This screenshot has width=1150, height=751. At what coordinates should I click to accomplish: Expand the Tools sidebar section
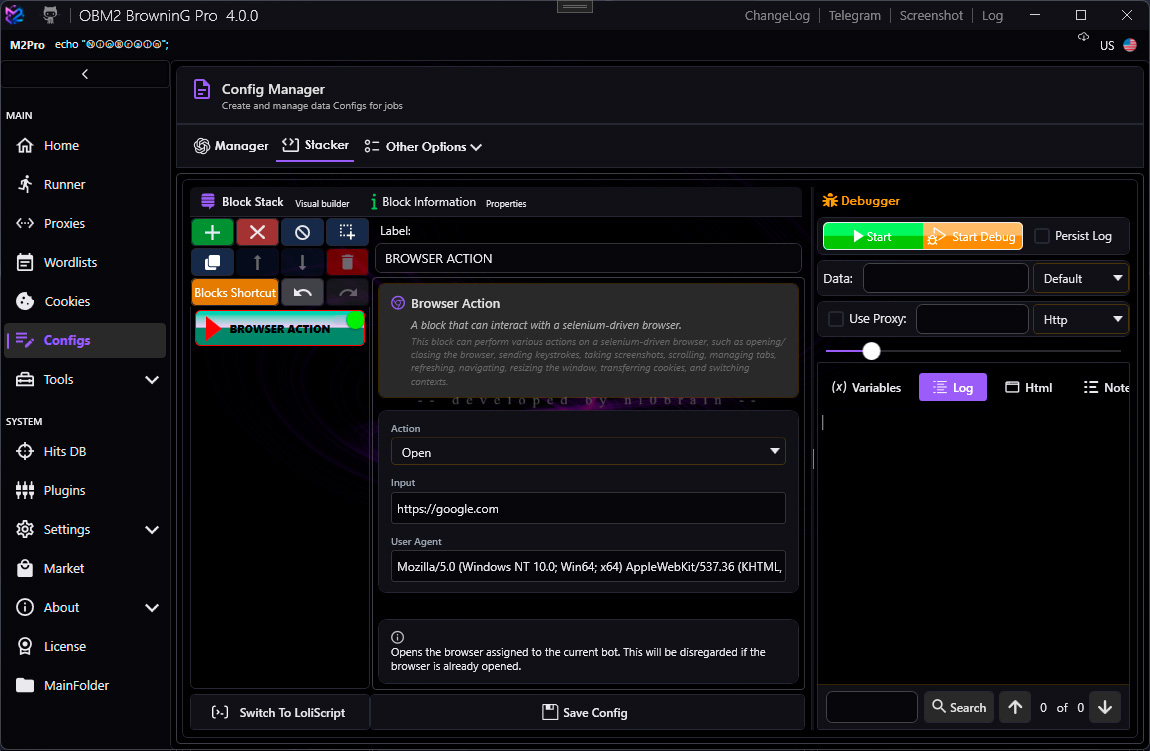pyautogui.click(x=152, y=380)
